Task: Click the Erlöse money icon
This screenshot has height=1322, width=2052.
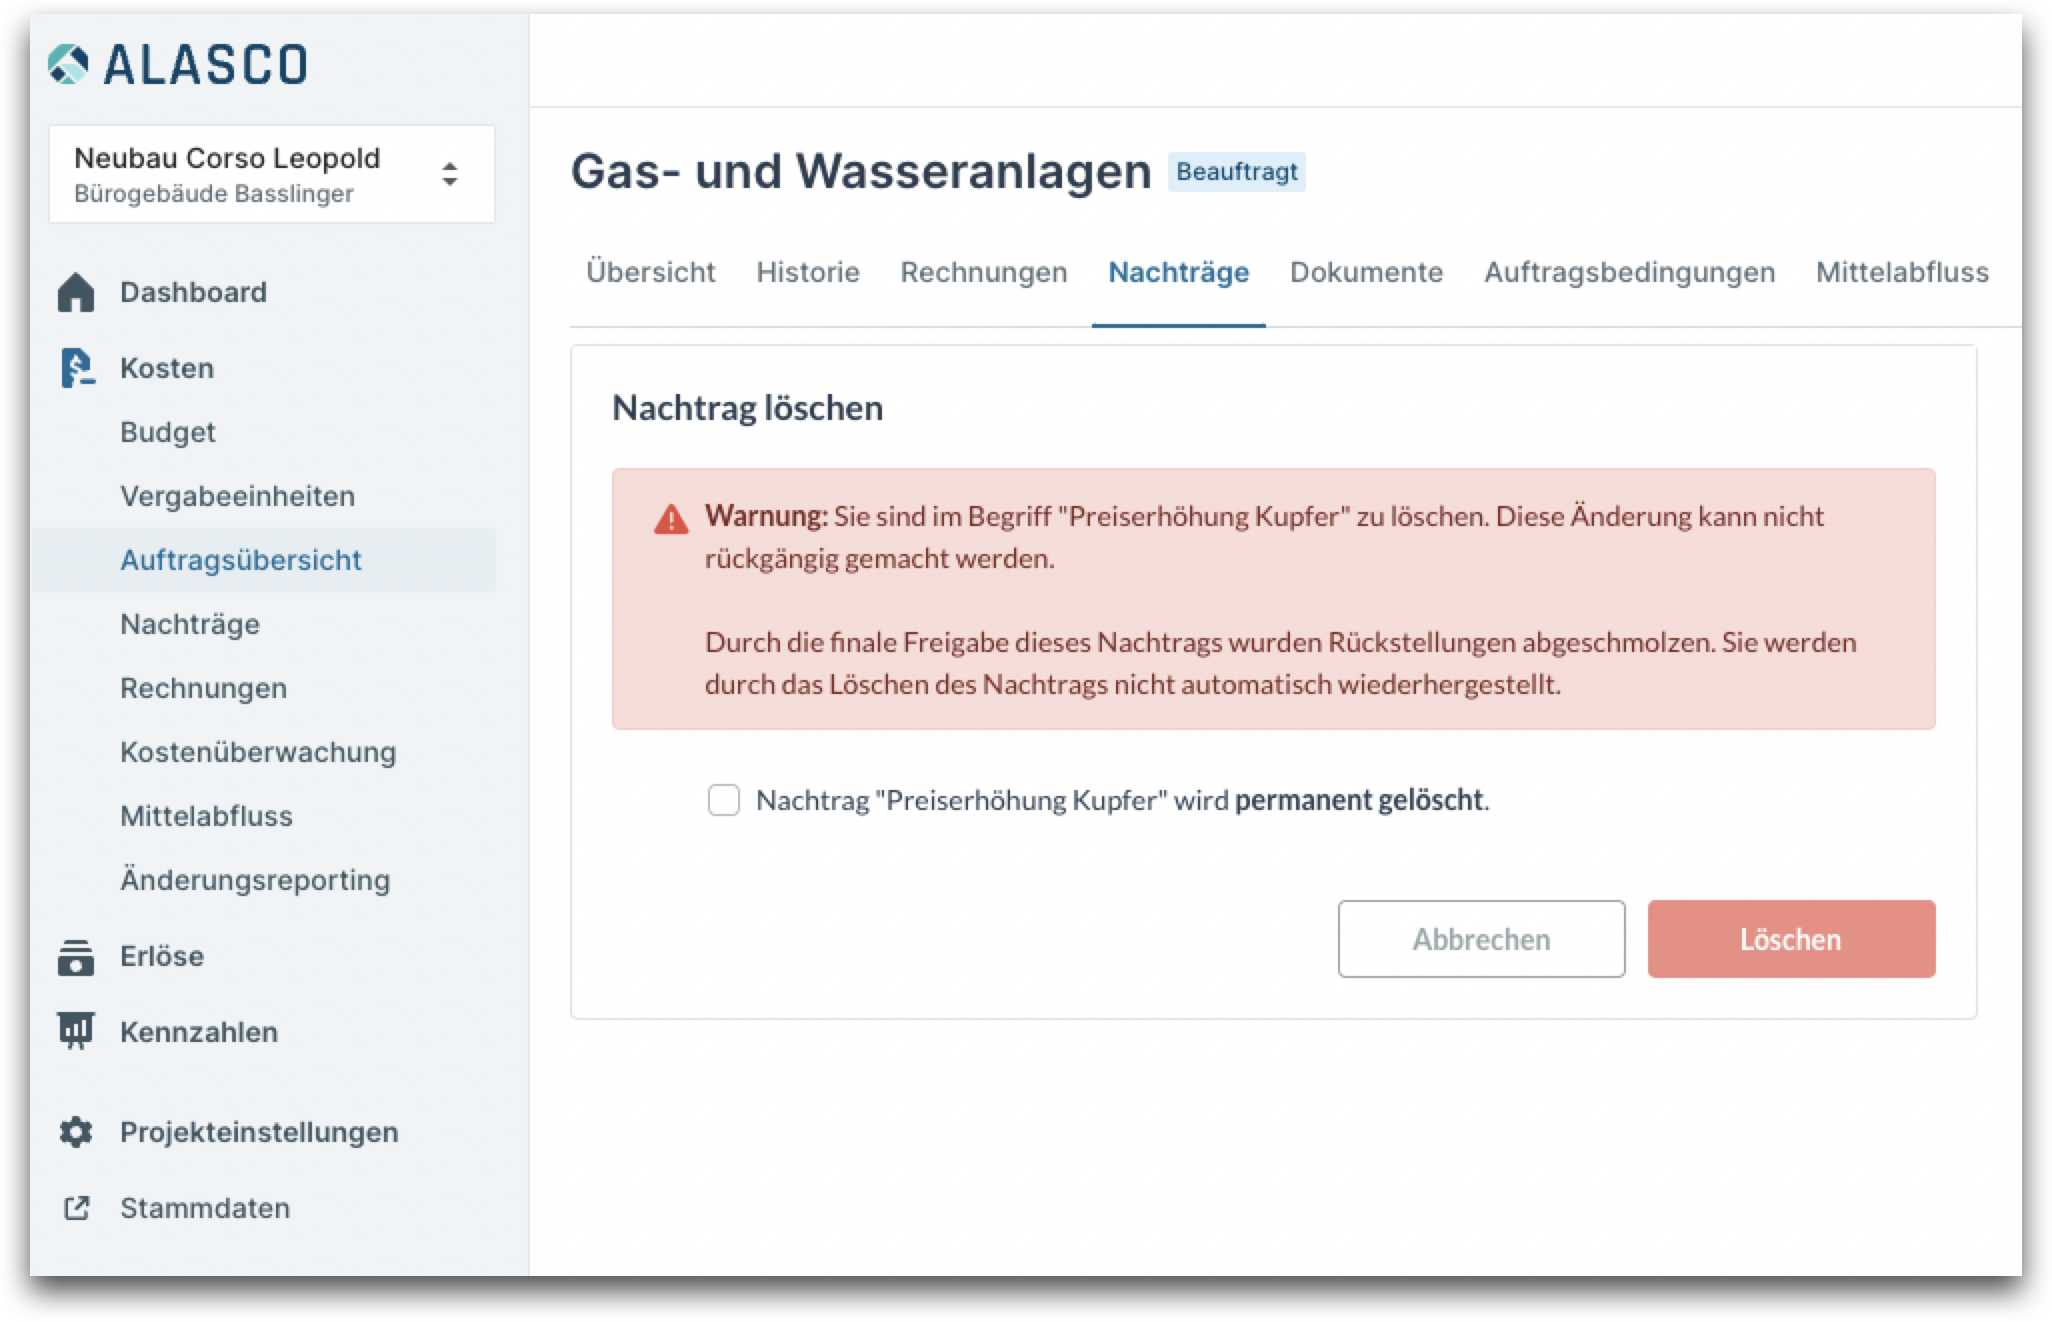Action: [76, 957]
